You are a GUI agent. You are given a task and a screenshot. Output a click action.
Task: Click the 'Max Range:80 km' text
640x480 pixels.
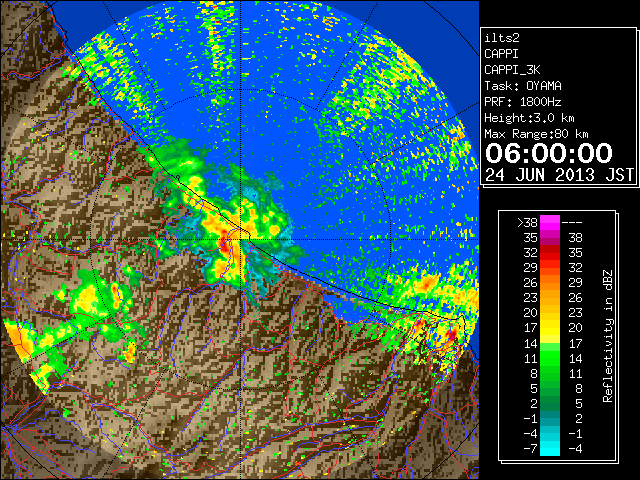(536, 134)
